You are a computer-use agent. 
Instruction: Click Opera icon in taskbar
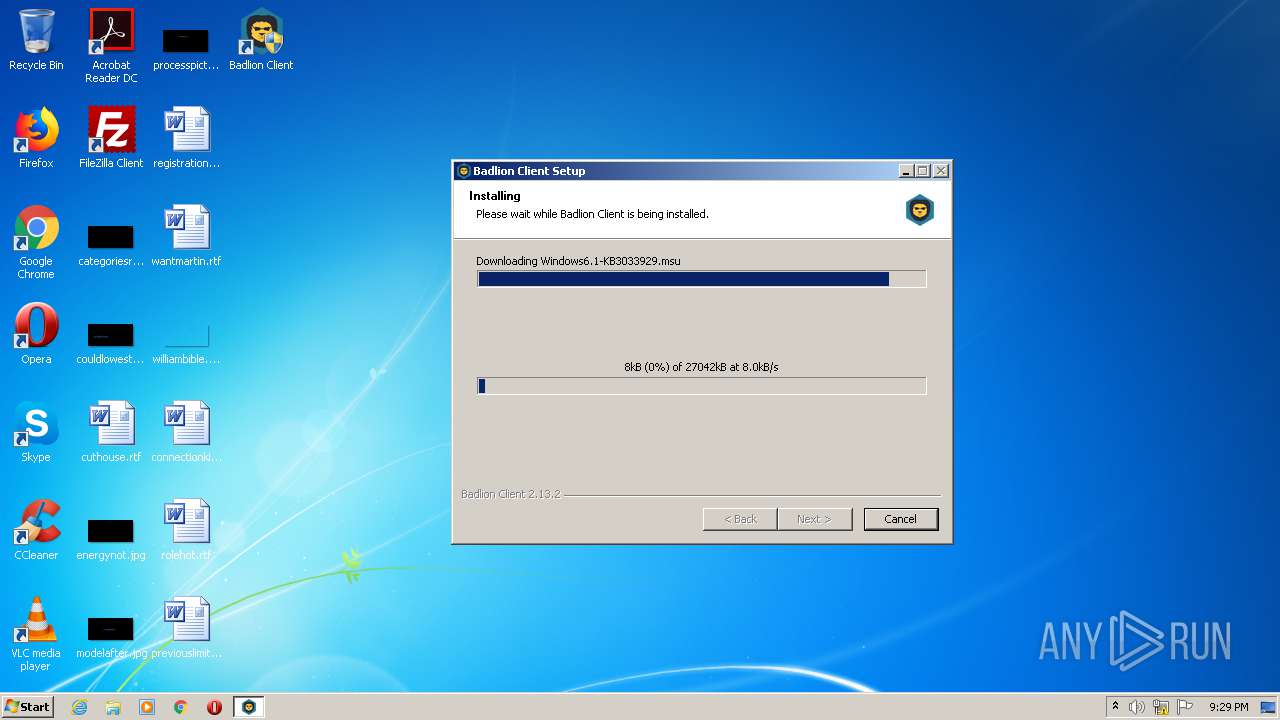[x=214, y=707]
